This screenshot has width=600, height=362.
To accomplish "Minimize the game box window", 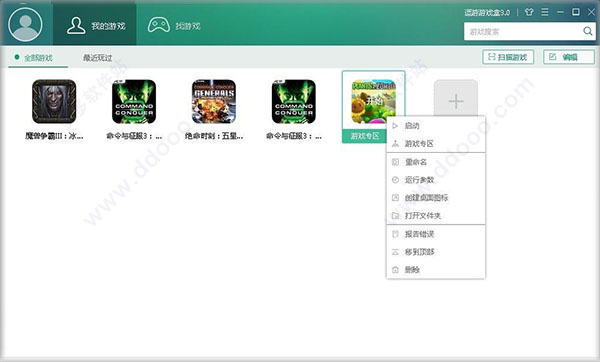I will click(560, 12).
